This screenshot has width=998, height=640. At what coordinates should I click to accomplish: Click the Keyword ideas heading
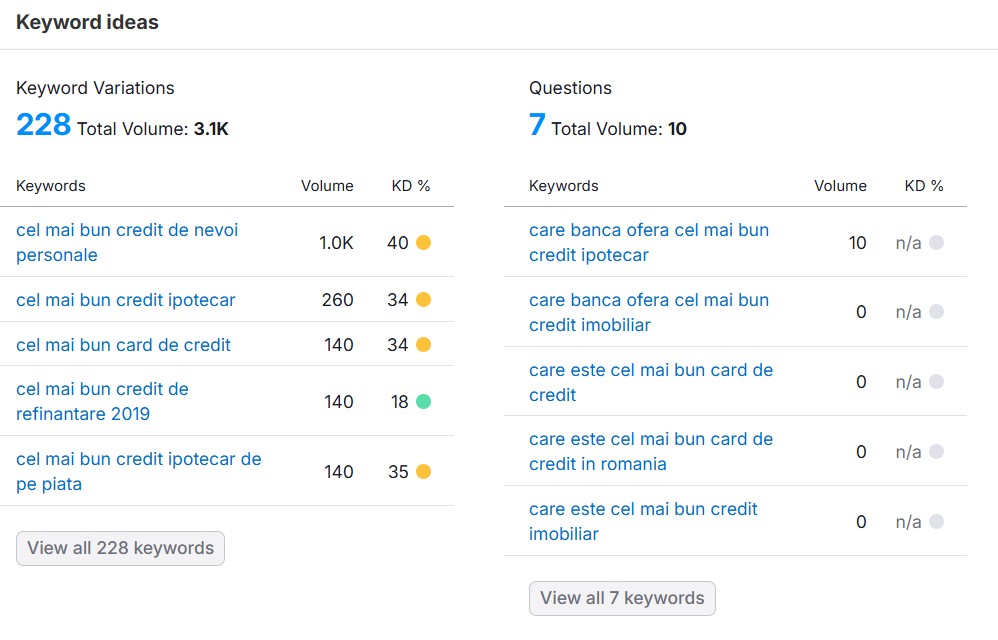tap(87, 22)
